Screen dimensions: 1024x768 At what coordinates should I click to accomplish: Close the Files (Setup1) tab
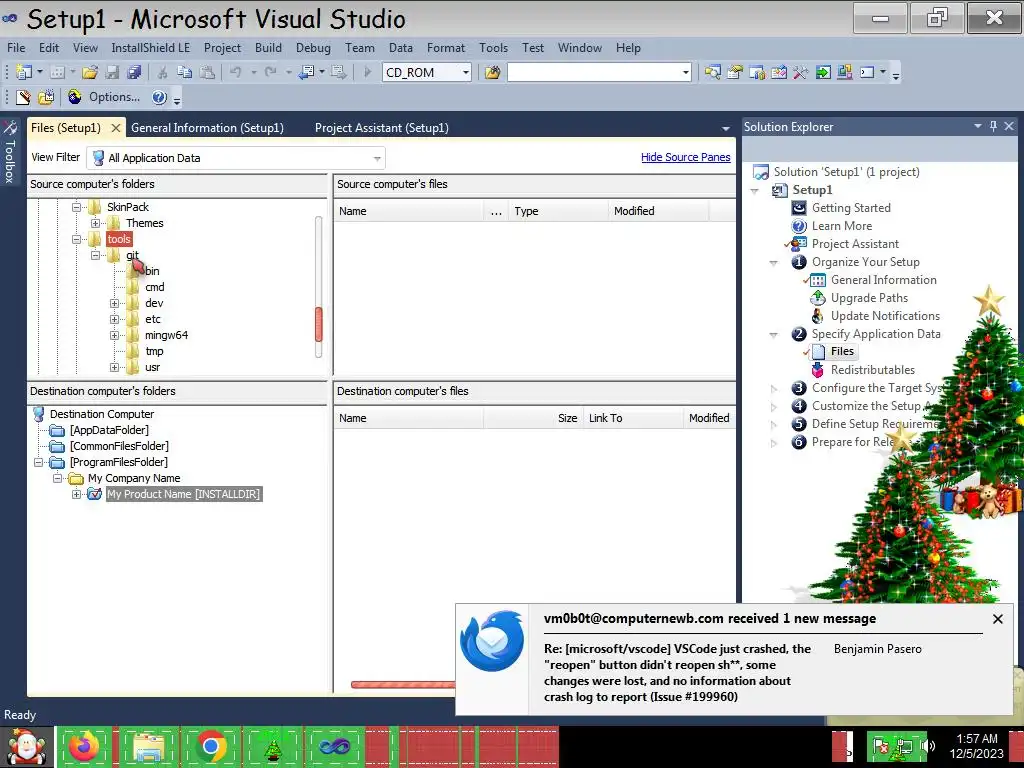(x=116, y=128)
